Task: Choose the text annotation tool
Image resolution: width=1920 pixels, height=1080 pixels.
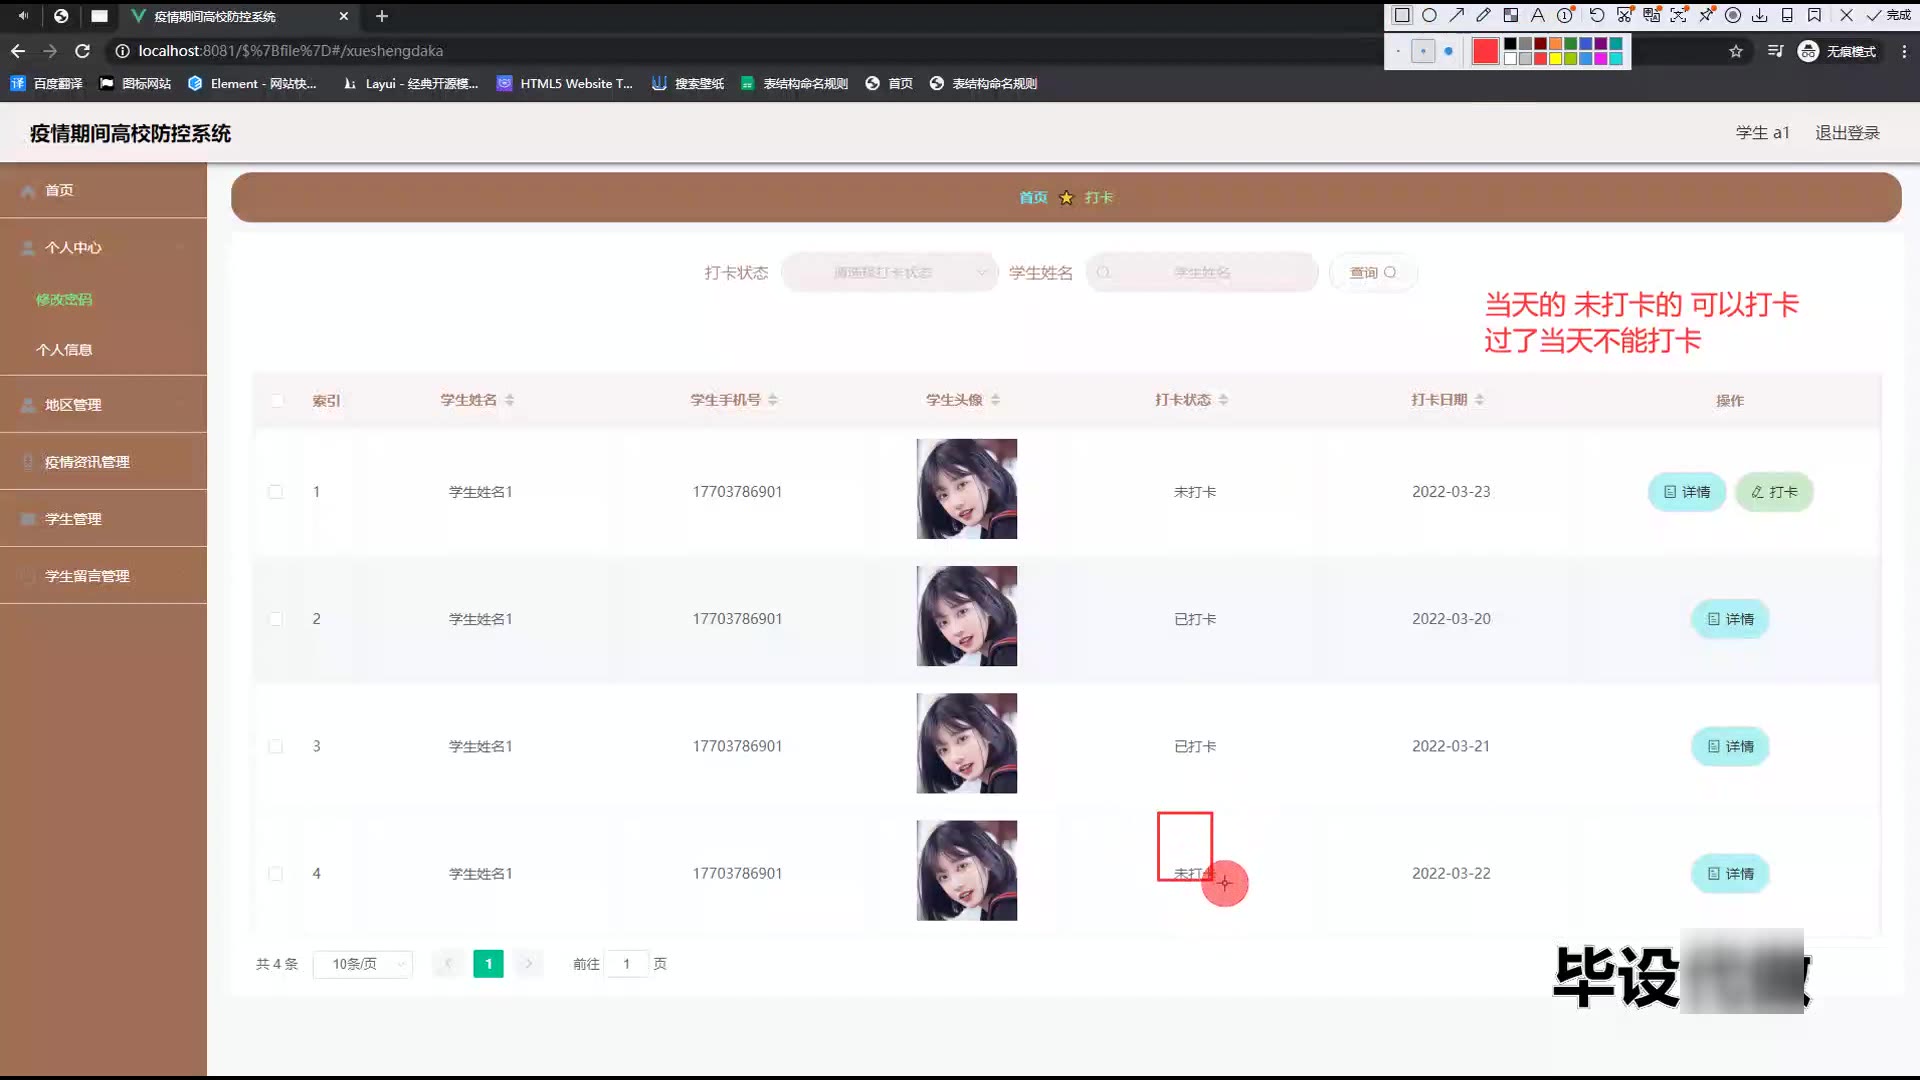Action: [1538, 15]
